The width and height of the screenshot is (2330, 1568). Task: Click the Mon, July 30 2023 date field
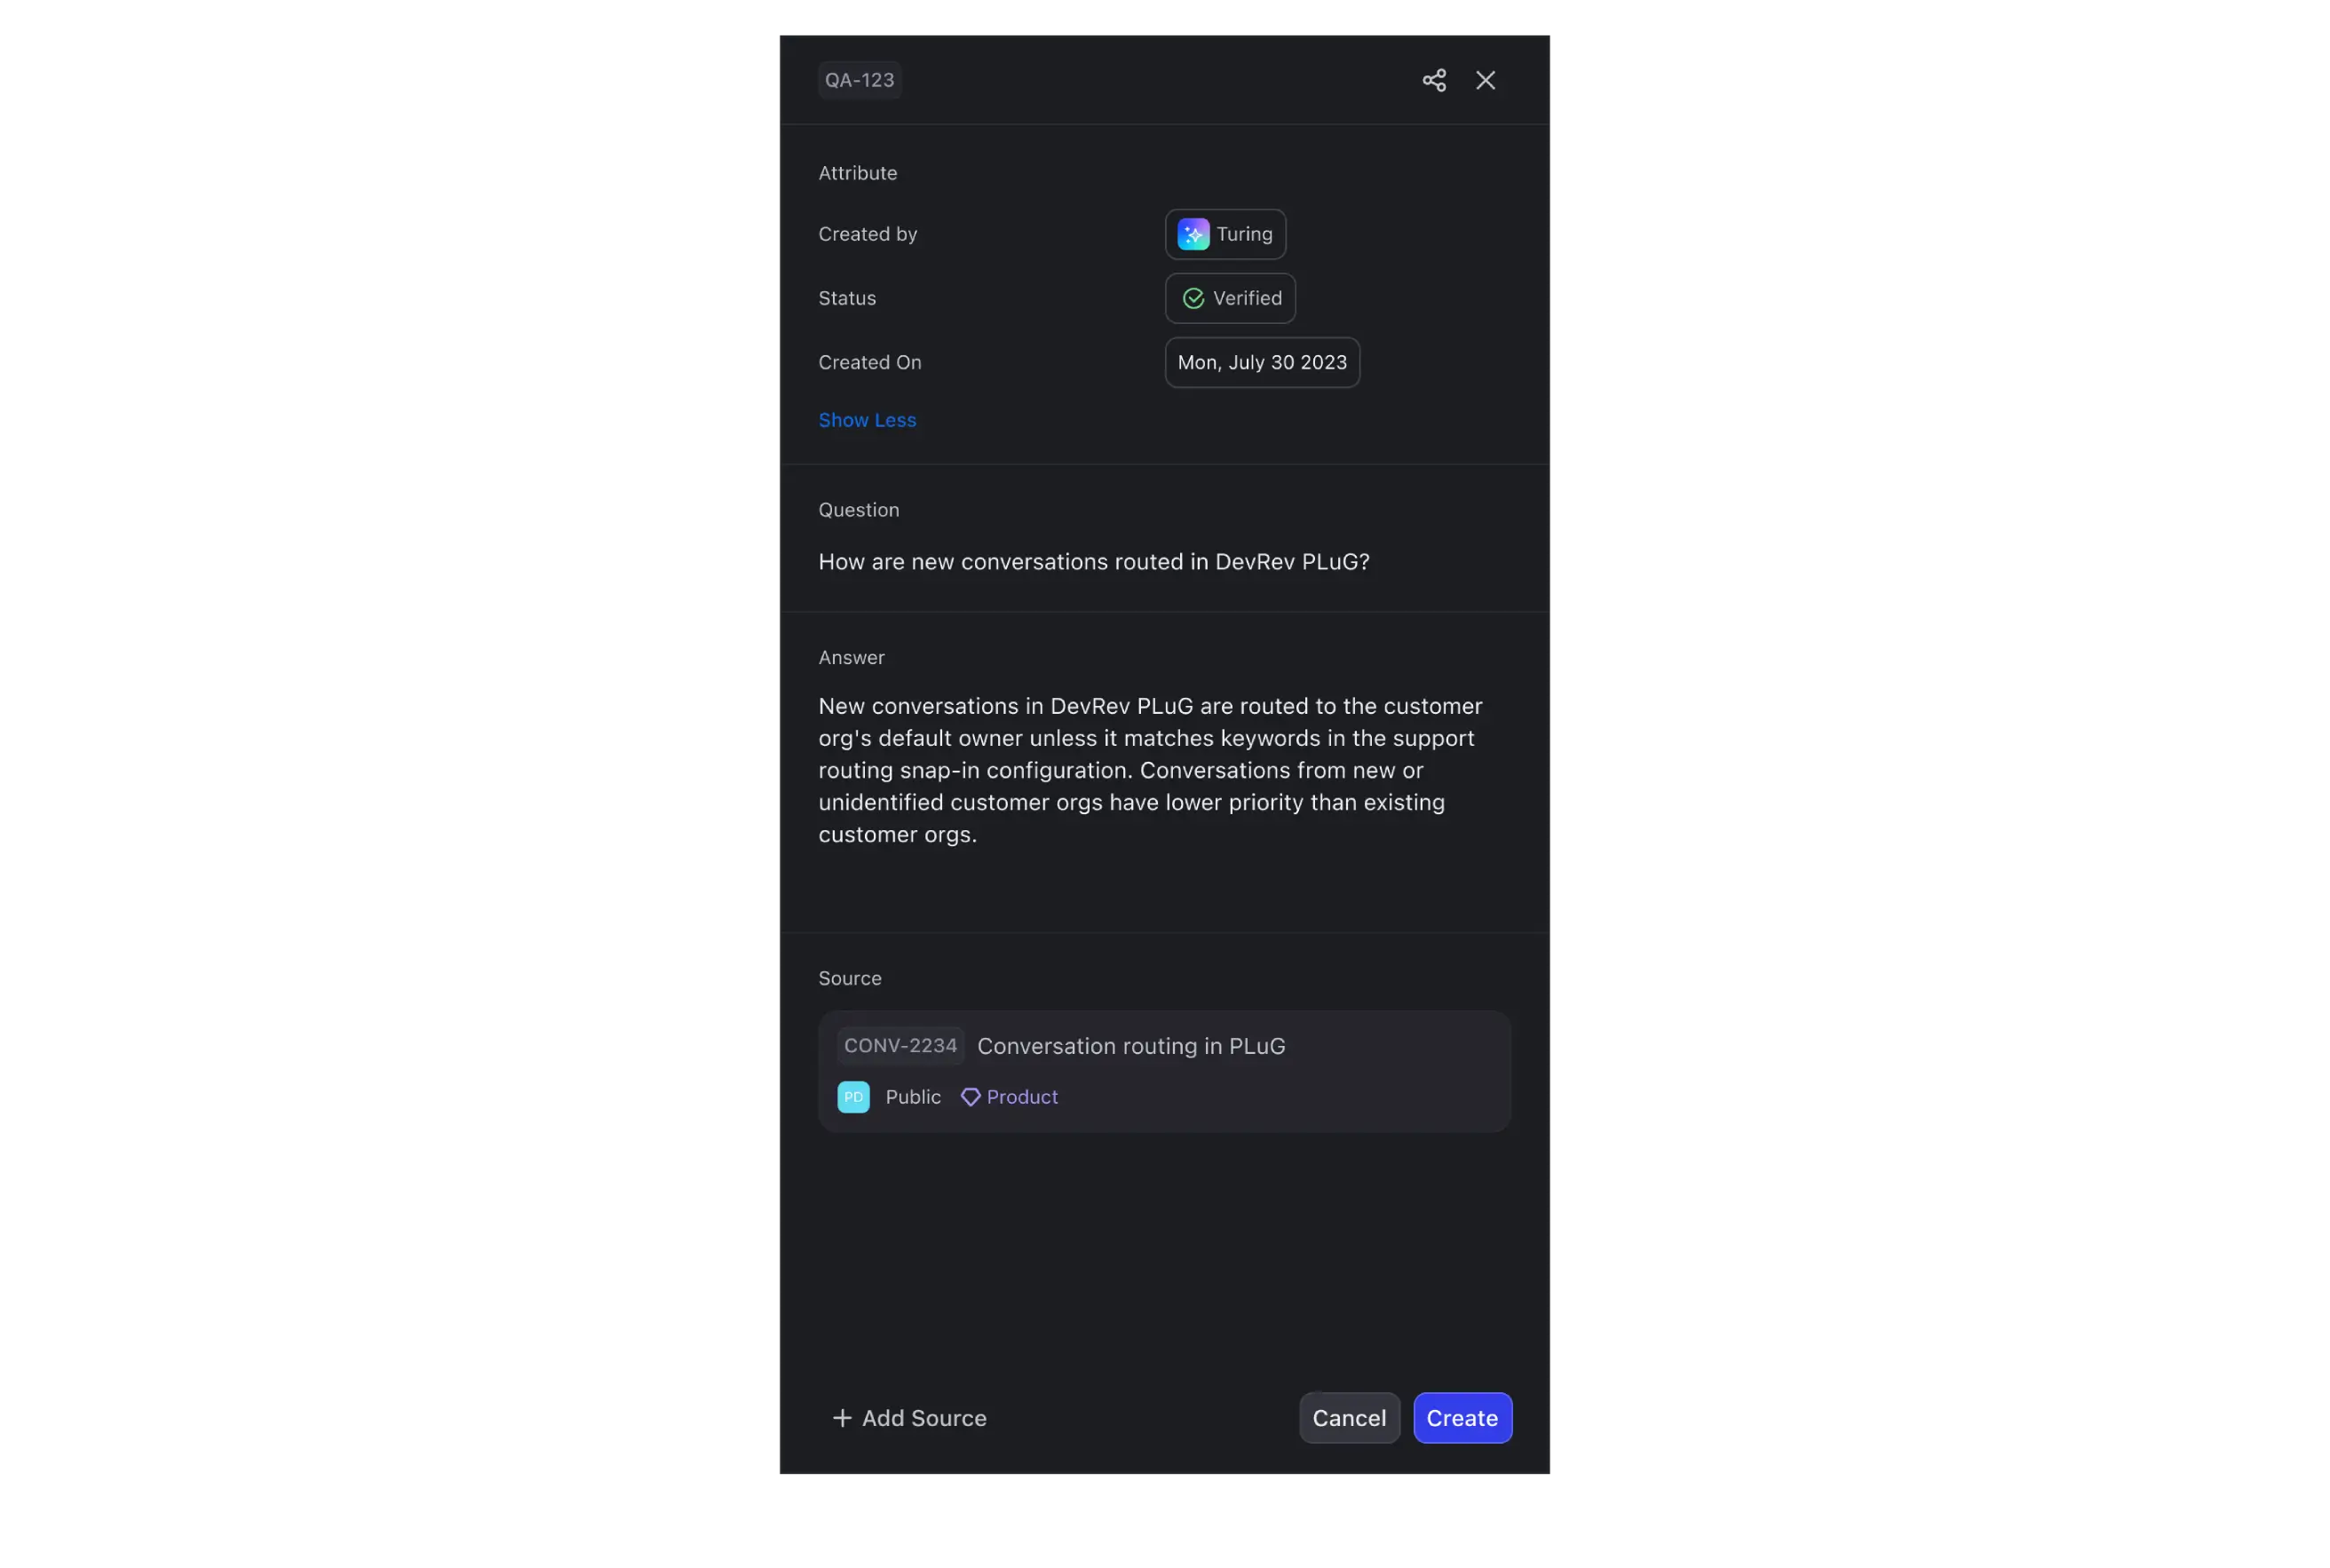1261,360
